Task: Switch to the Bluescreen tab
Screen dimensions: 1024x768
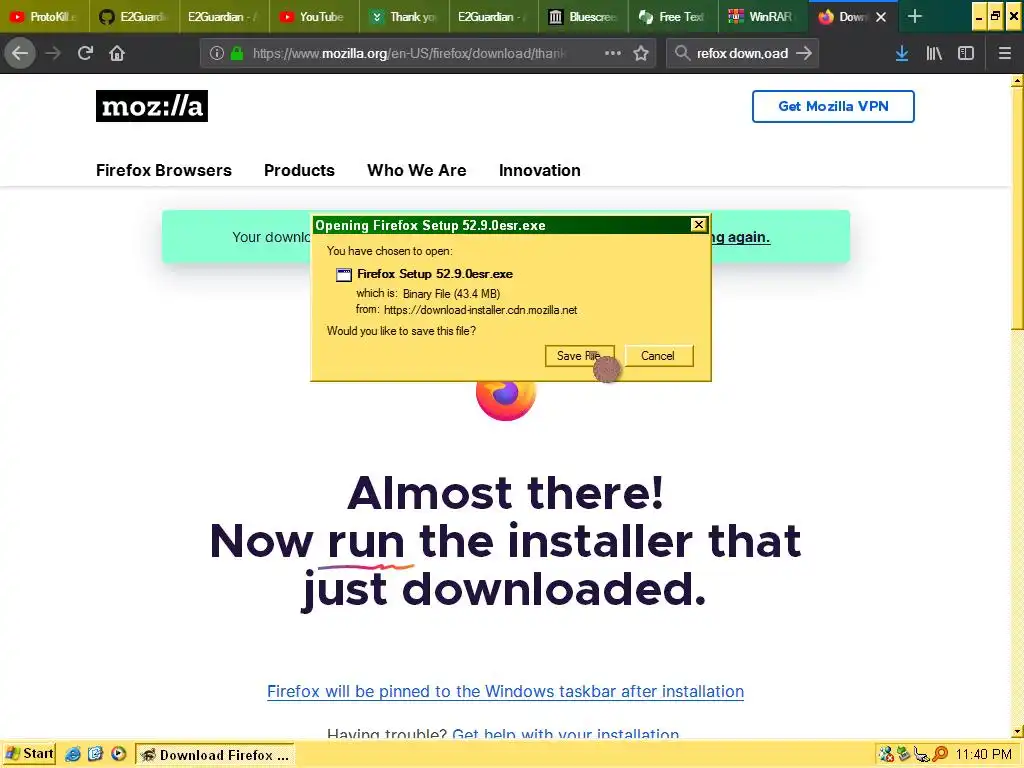Action: 584,17
